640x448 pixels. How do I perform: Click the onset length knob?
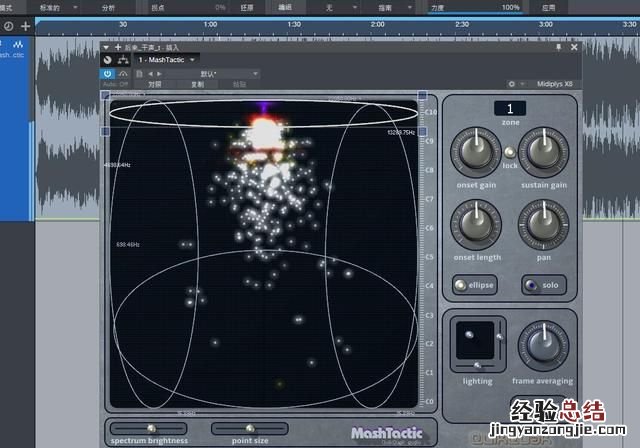[x=476, y=225]
